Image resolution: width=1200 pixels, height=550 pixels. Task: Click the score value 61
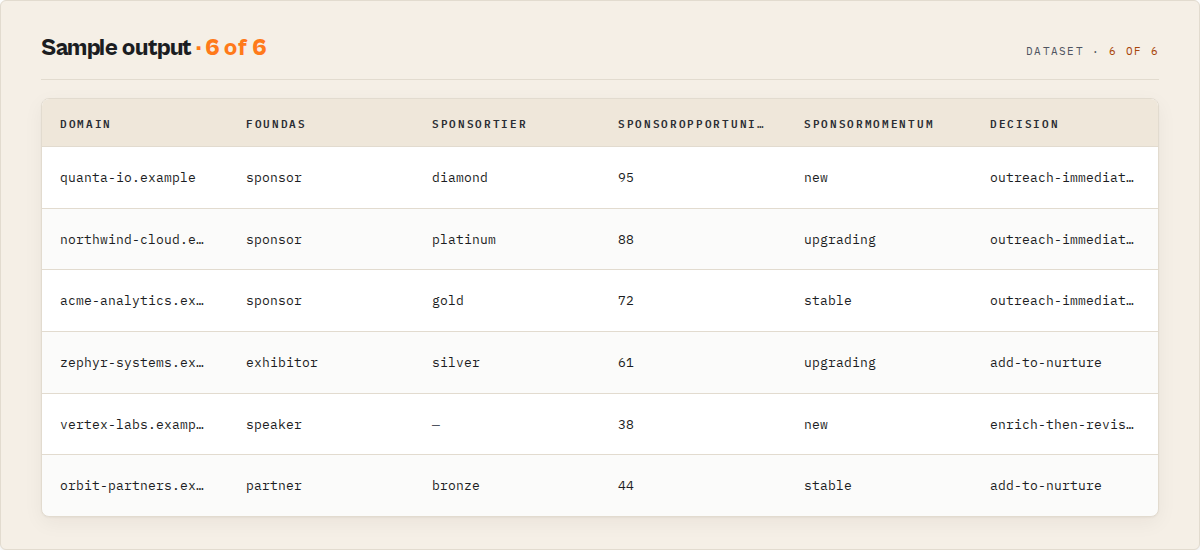pyautogui.click(x=626, y=363)
